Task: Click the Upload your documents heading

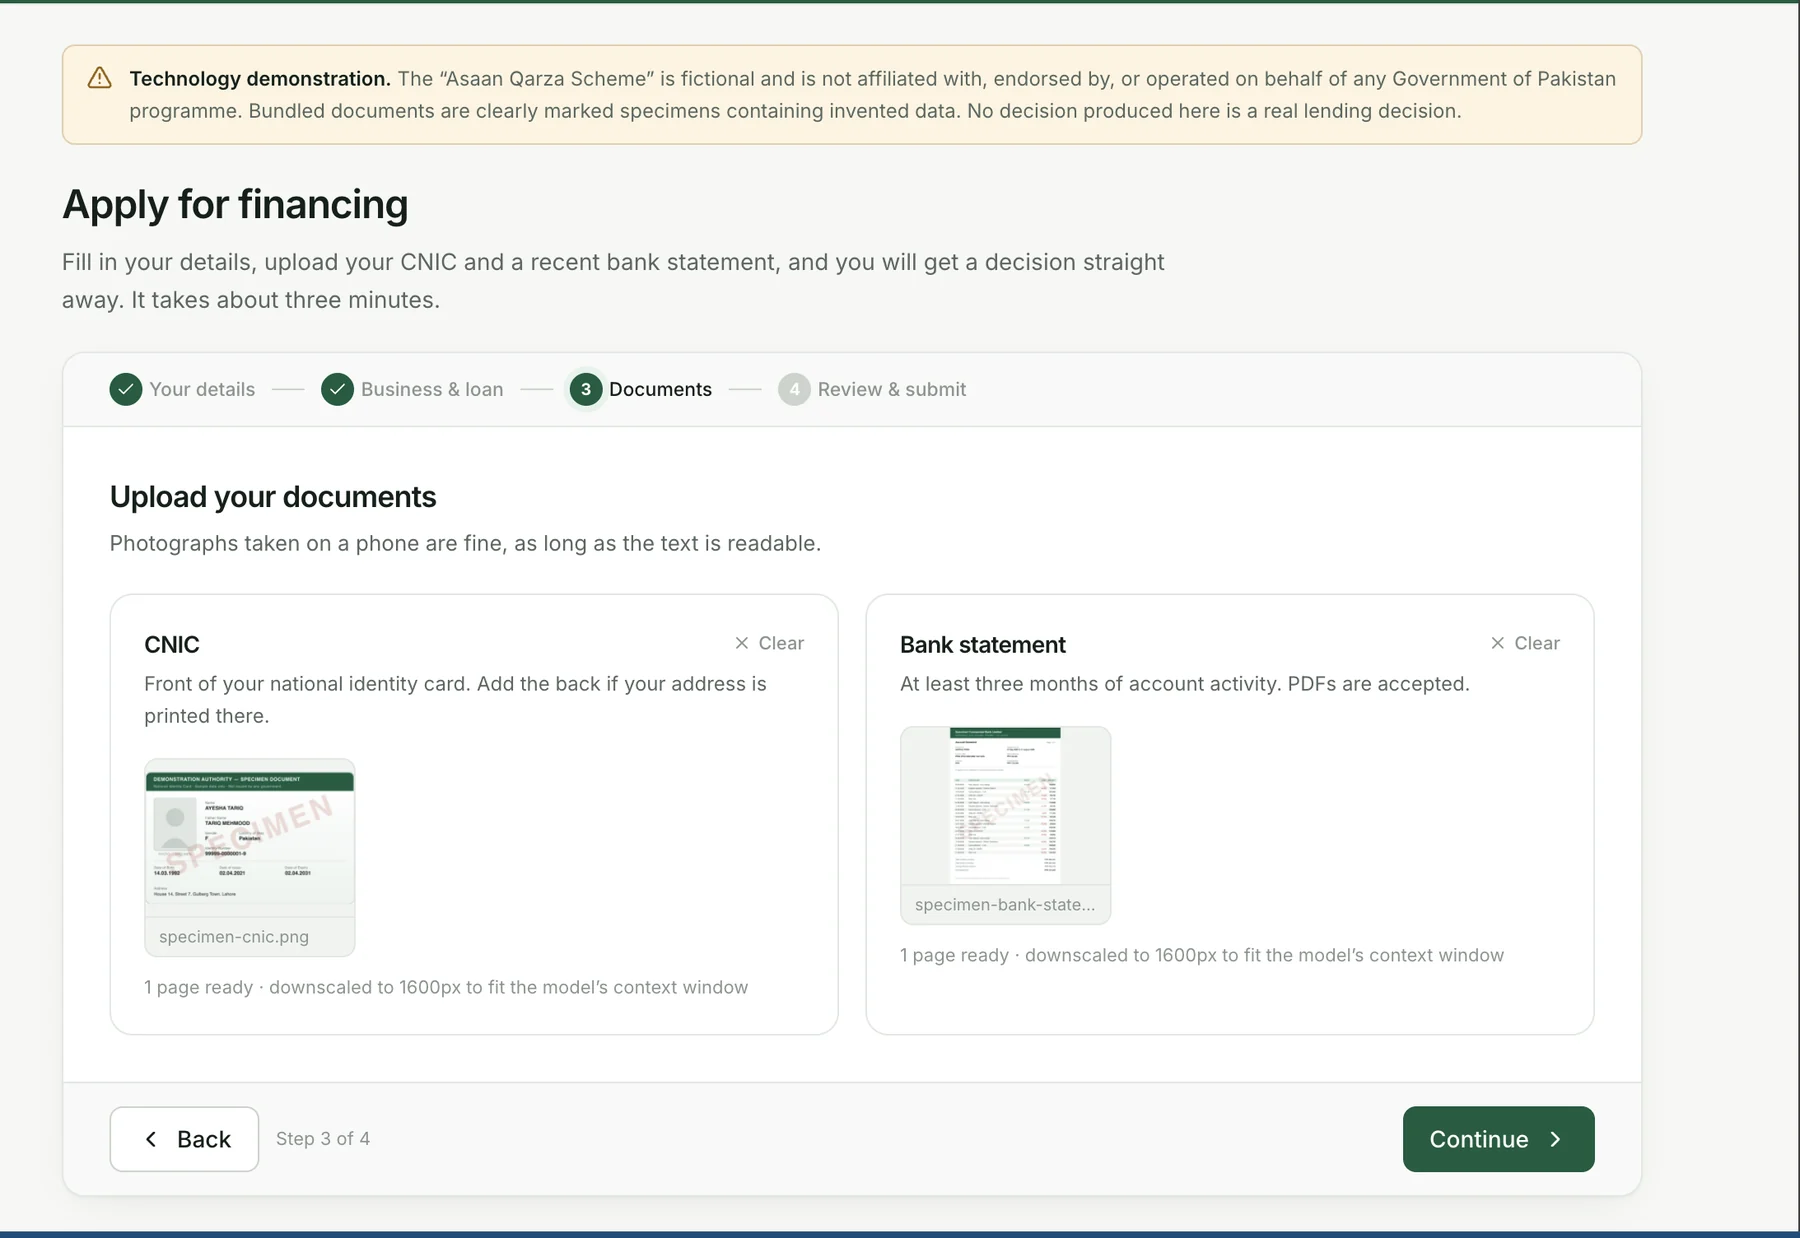Action: [x=273, y=497]
